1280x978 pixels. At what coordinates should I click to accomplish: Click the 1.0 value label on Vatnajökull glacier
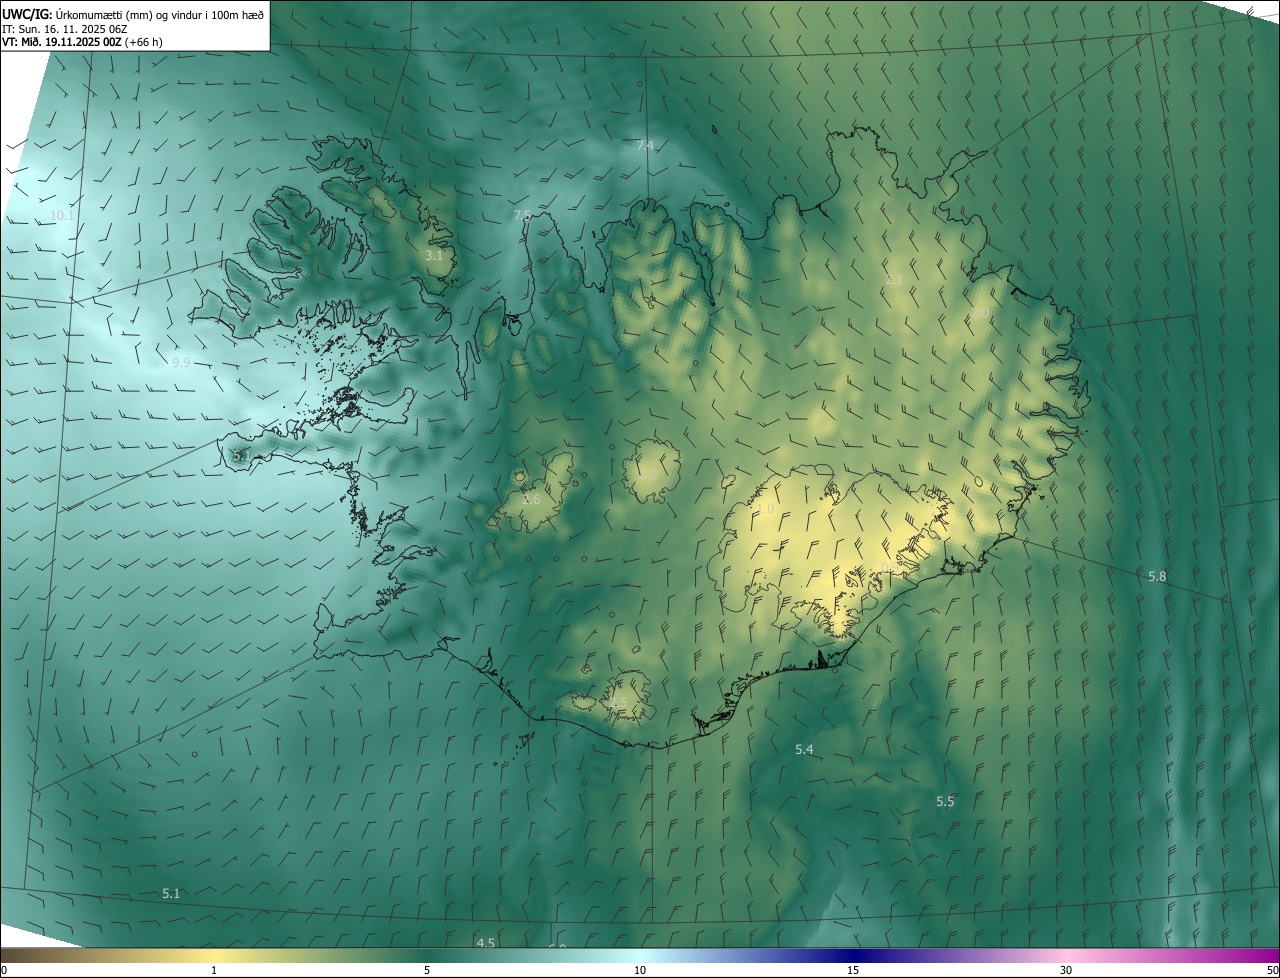[x=765, y=509]
